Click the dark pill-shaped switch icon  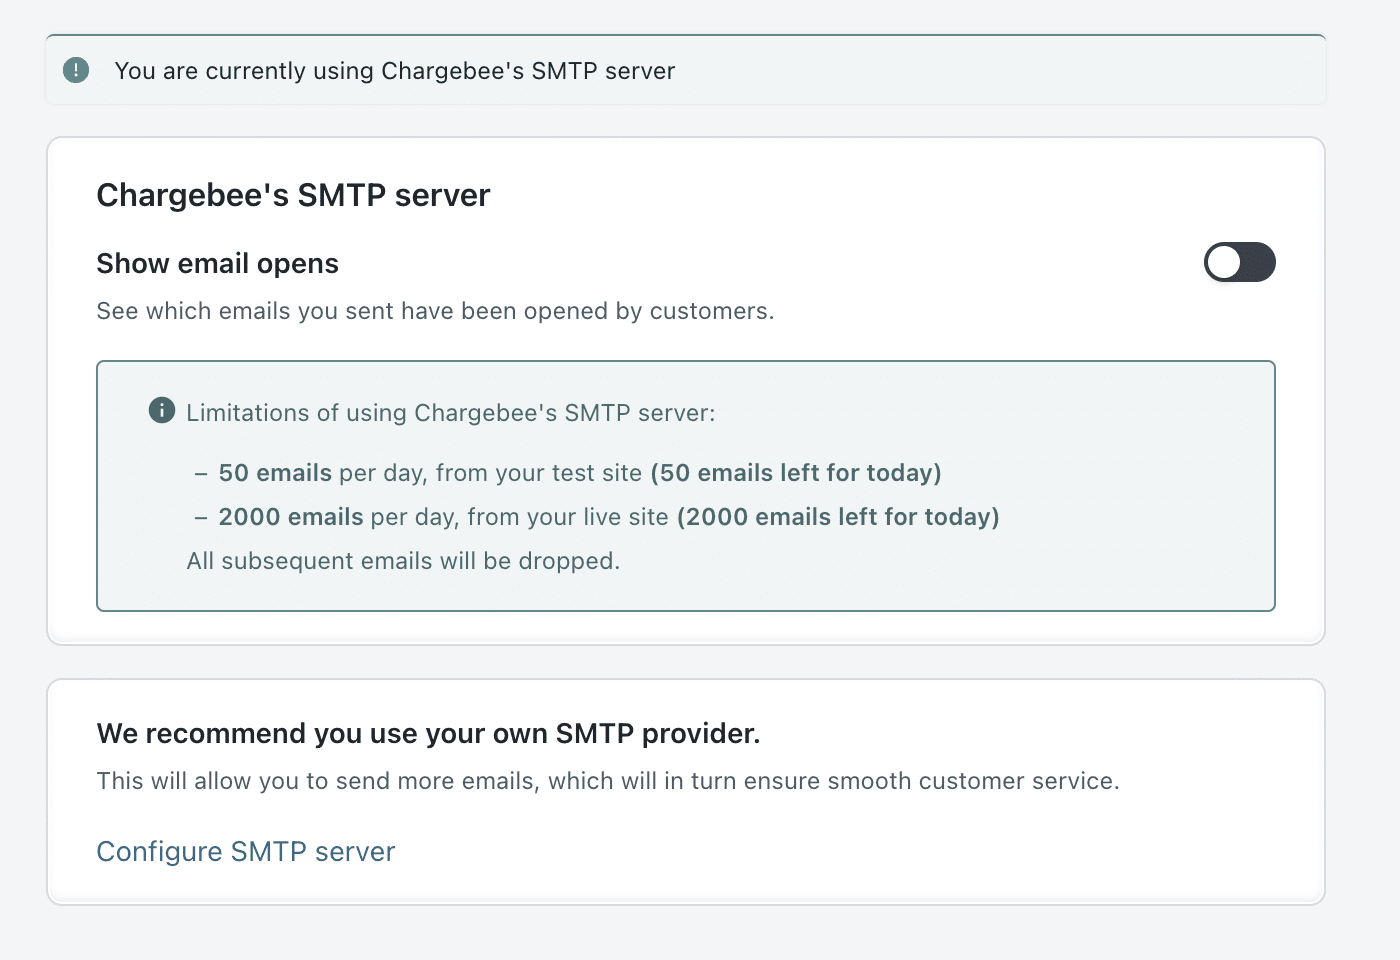coord(1240,262)
